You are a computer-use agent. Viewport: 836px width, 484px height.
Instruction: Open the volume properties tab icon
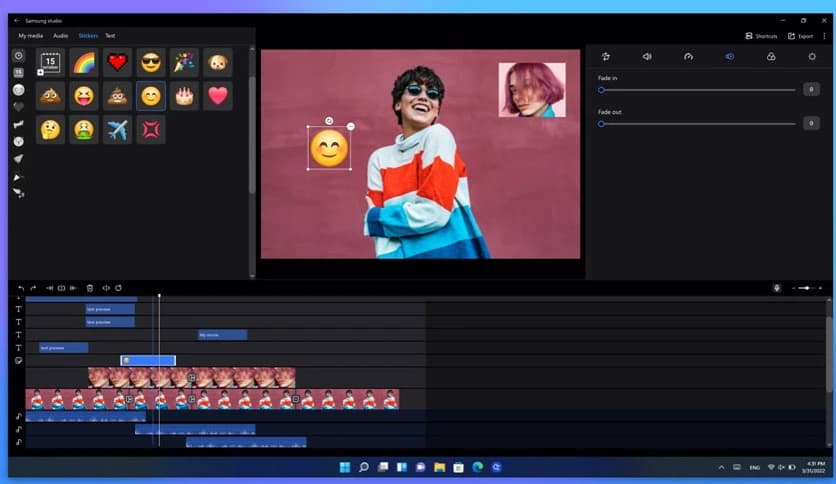tap(647, 57)
